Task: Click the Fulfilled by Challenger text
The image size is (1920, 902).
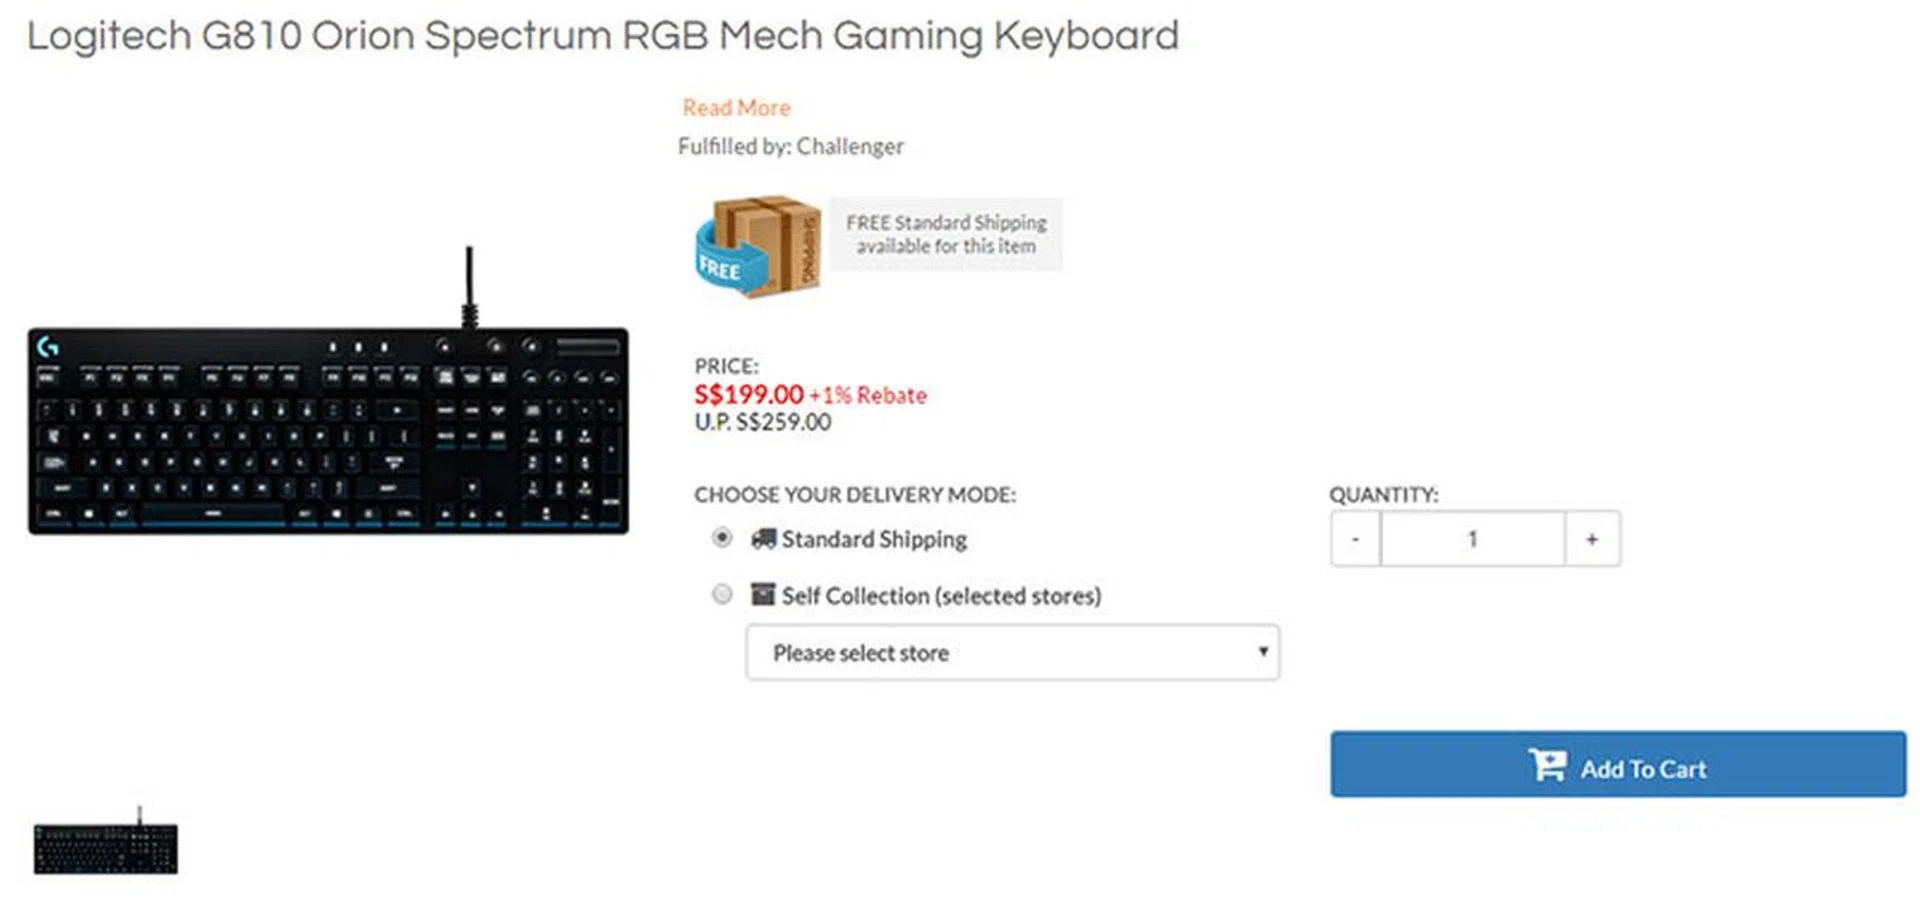Action: point(790,147)
